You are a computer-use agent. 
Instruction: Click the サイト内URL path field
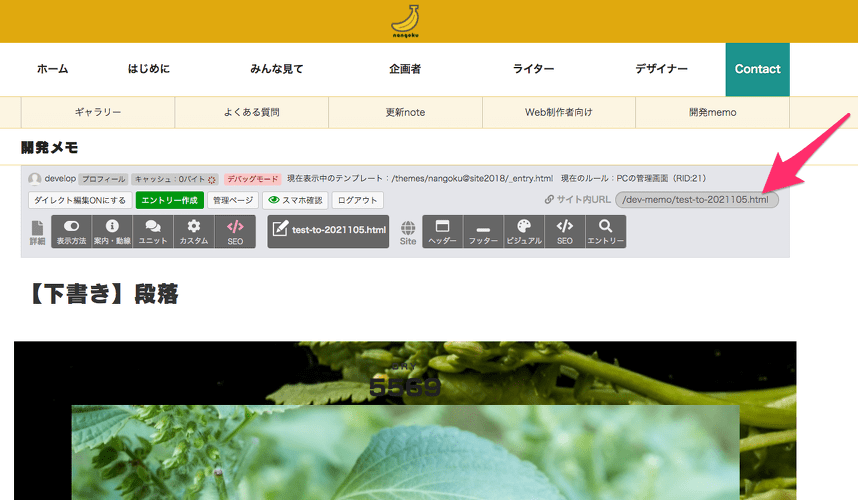(x=696, y=200)
